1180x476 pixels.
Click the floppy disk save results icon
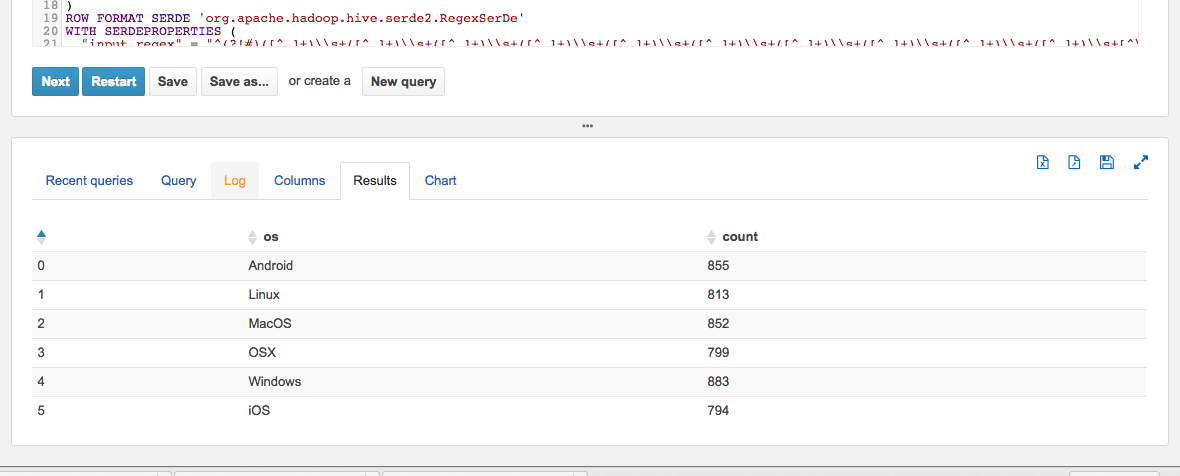pos(1106,163)
